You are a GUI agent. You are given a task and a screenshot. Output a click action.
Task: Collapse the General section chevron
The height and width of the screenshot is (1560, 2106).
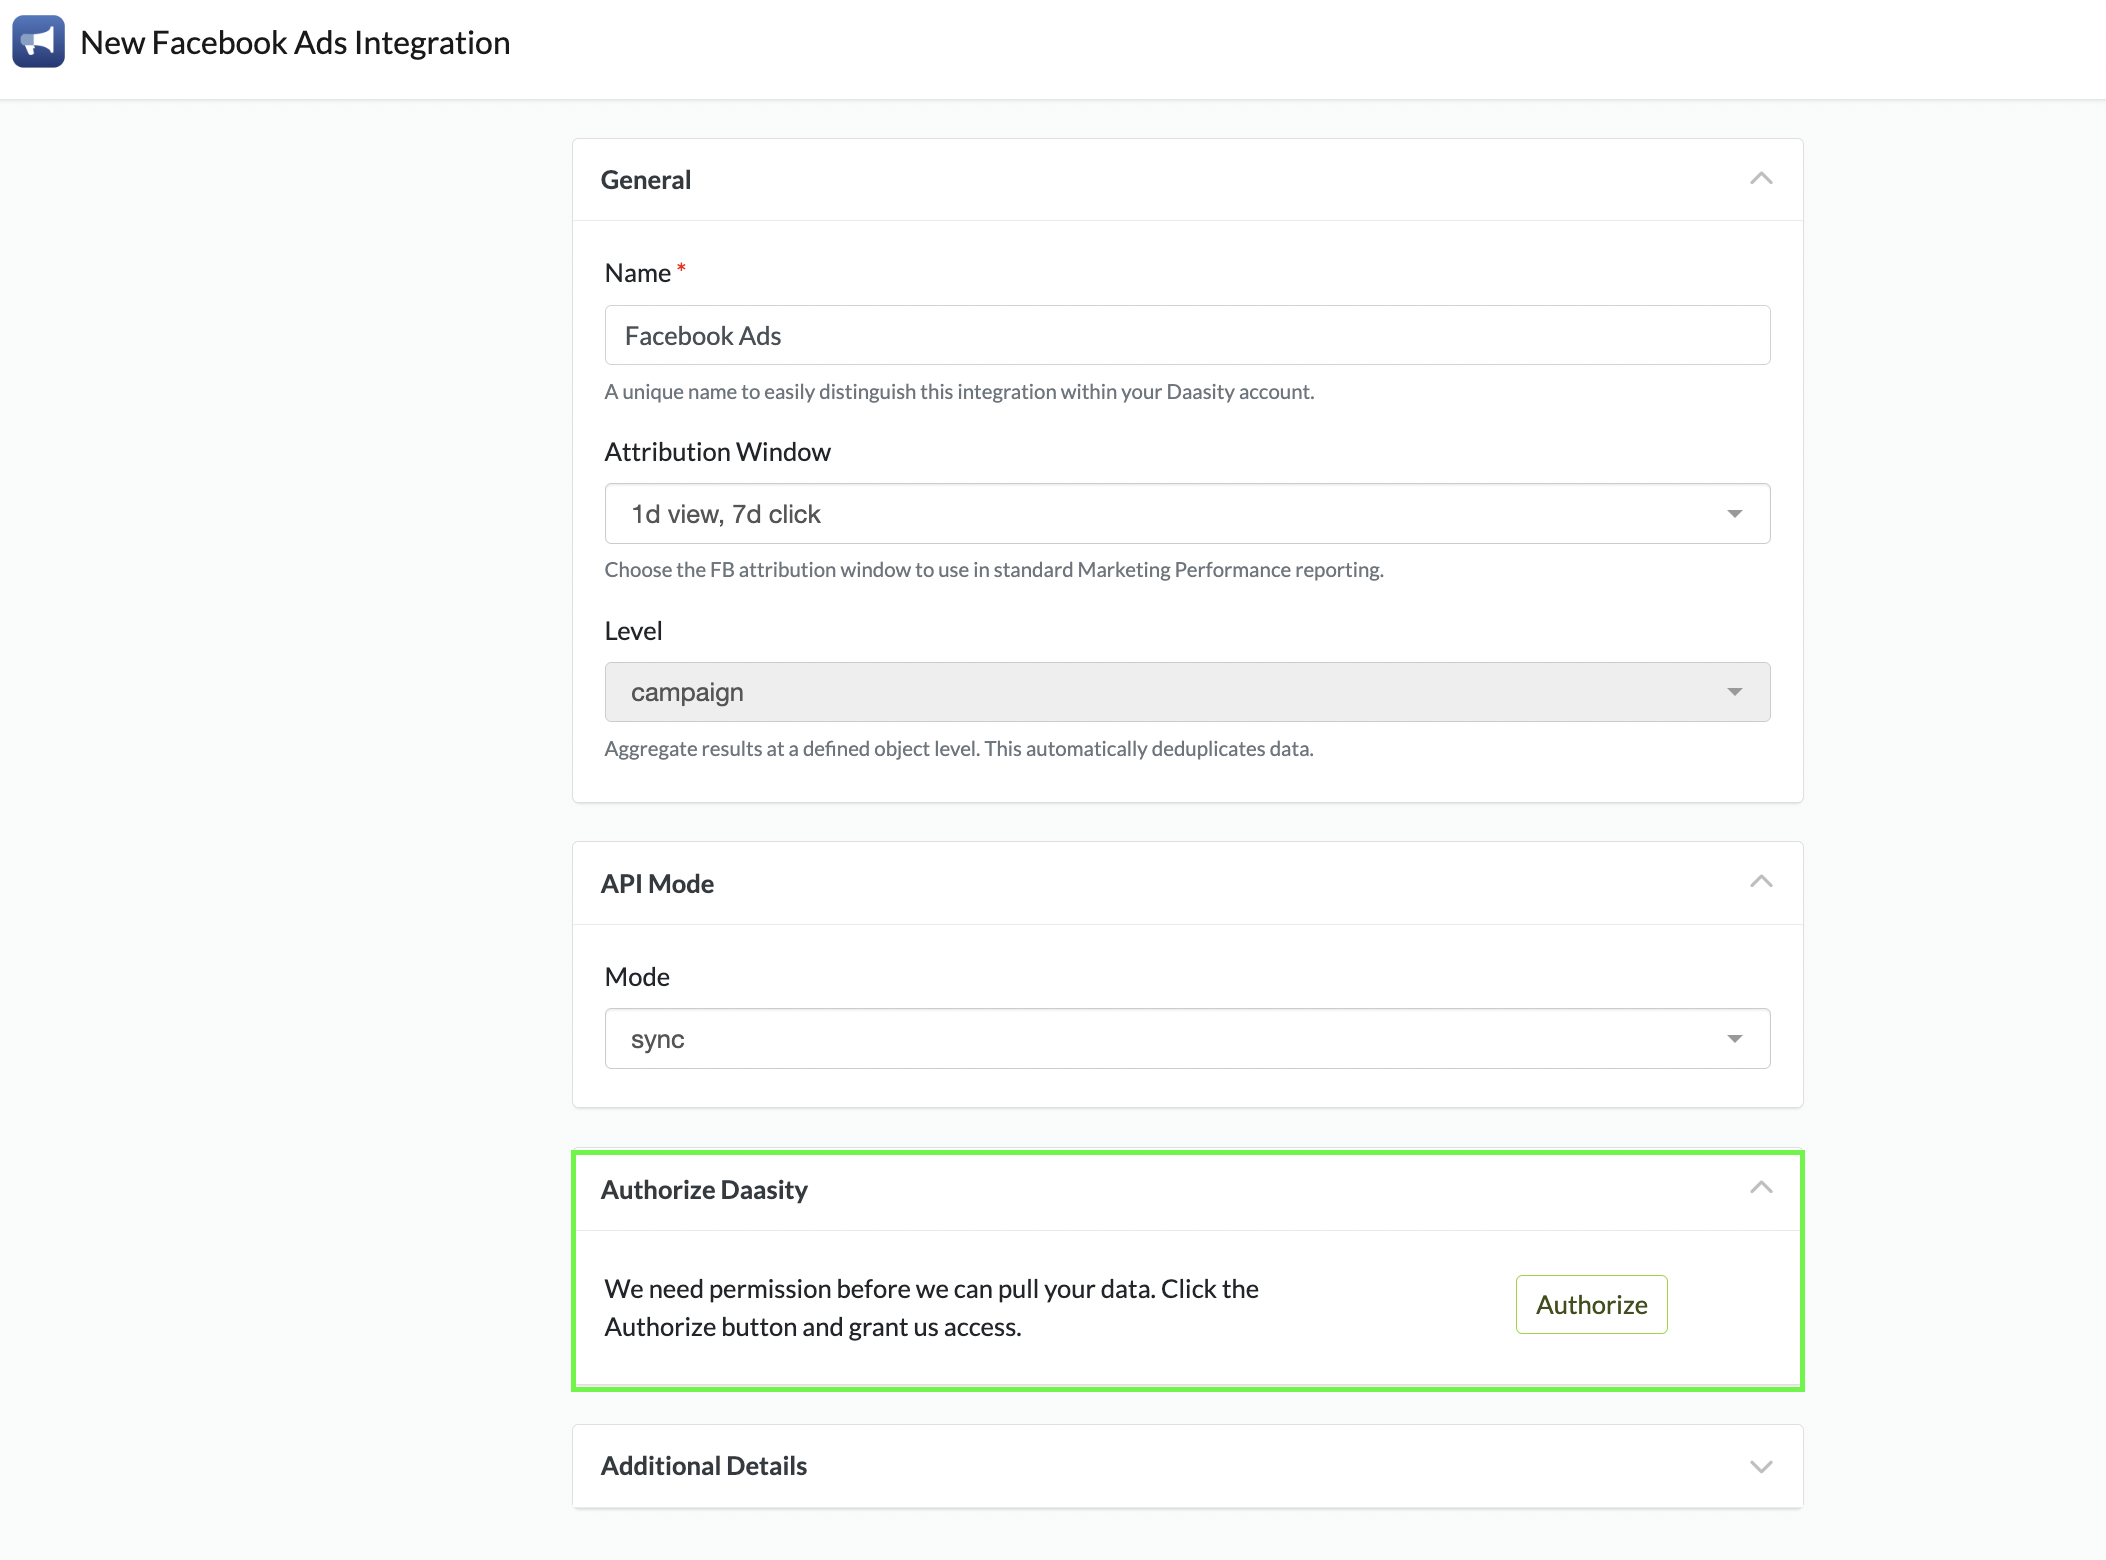1761,179
